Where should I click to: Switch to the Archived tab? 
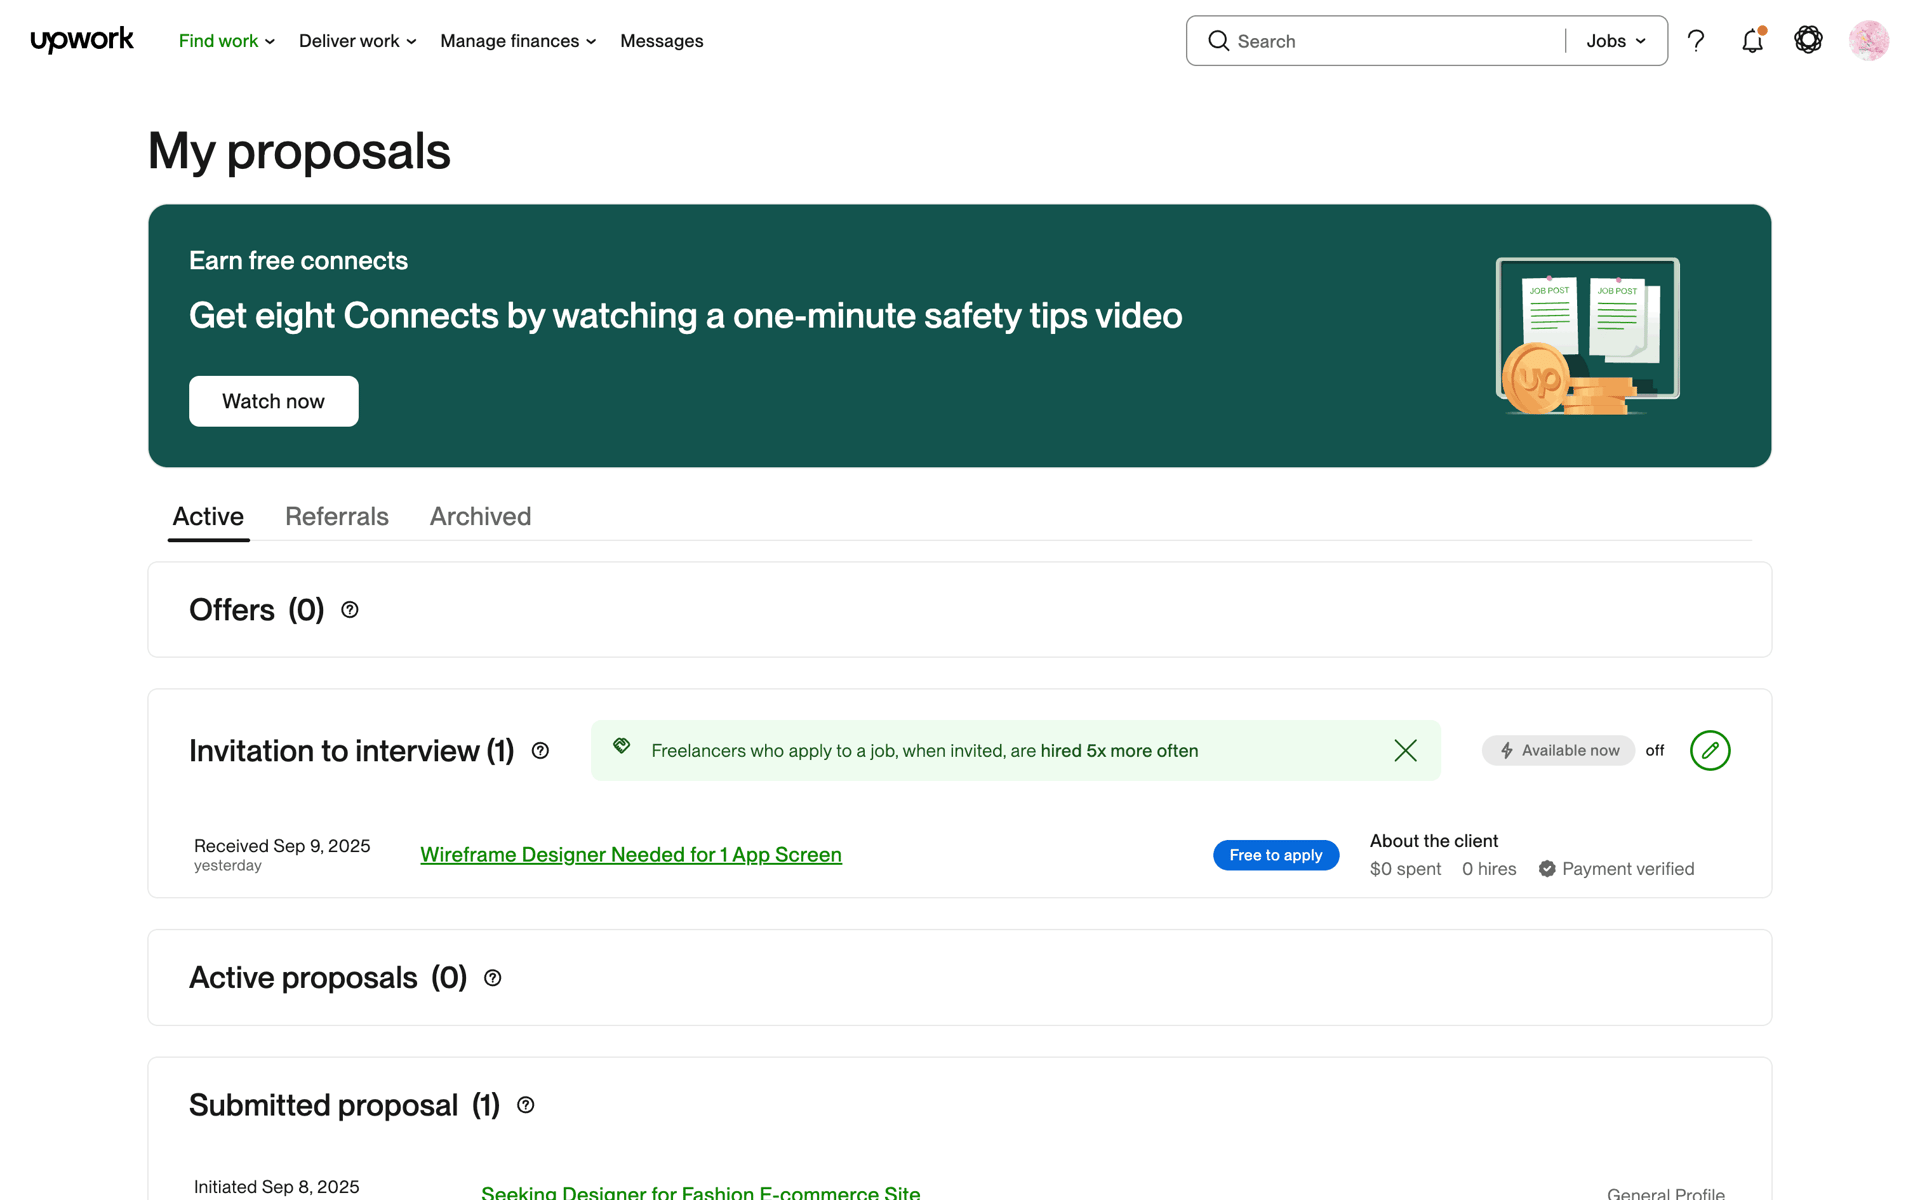tap(480, 517)
